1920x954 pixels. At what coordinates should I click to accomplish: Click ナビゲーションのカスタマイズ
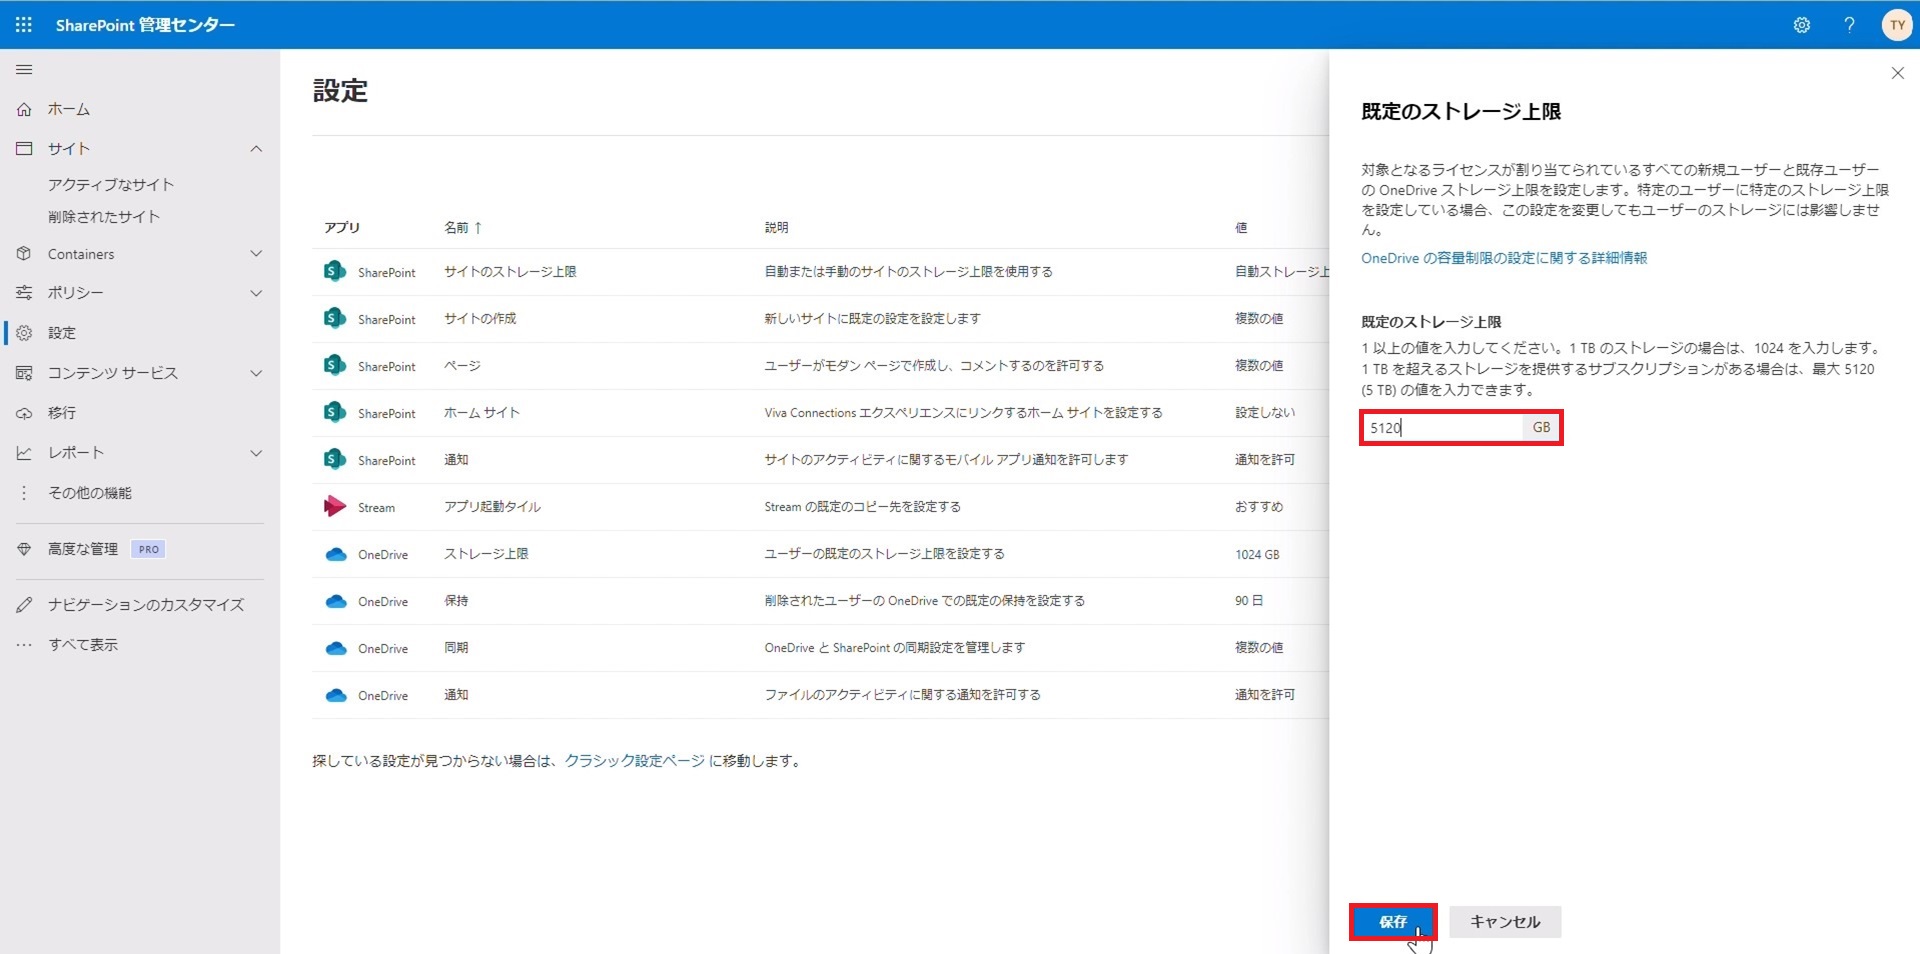(146, 605)
